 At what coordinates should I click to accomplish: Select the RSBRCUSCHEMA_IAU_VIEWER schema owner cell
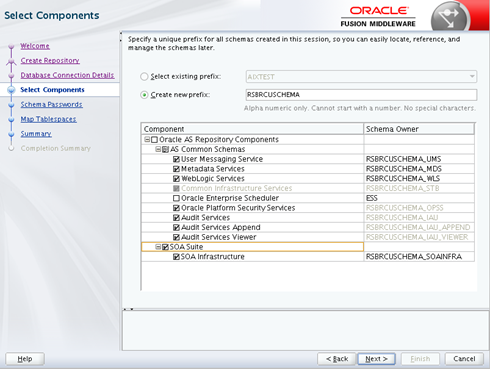point(419,237)
